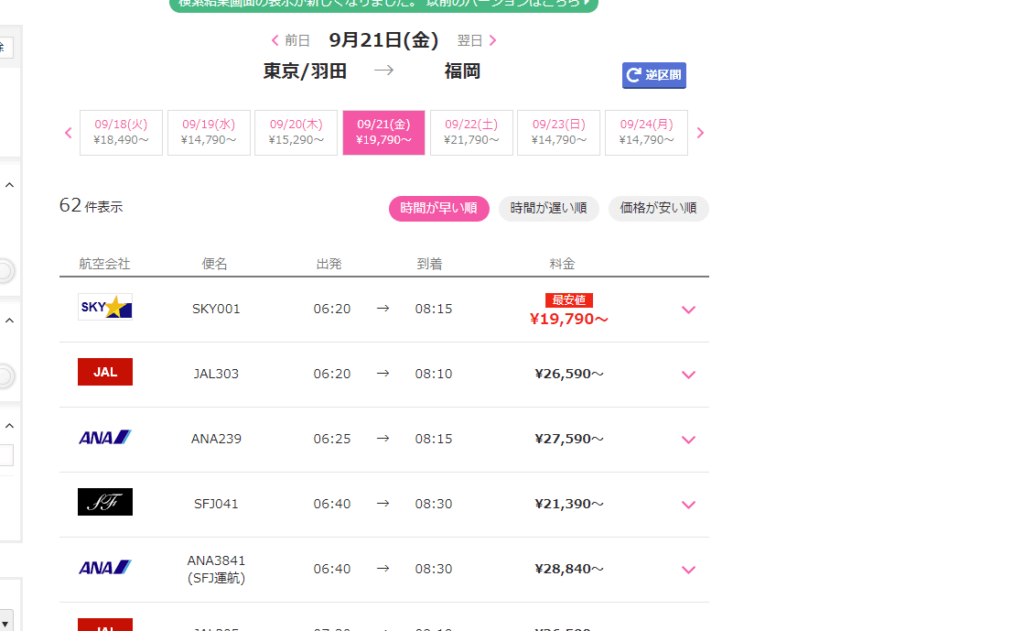The width and height of the screenshot is (1024, 631).
Task: Click the Skymark logo in SKY001 row
Action: click(105, 307)
